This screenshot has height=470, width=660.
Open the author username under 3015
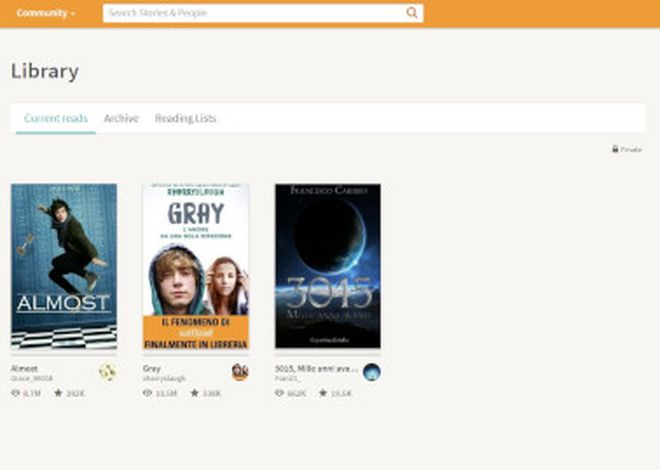(287, 378)
